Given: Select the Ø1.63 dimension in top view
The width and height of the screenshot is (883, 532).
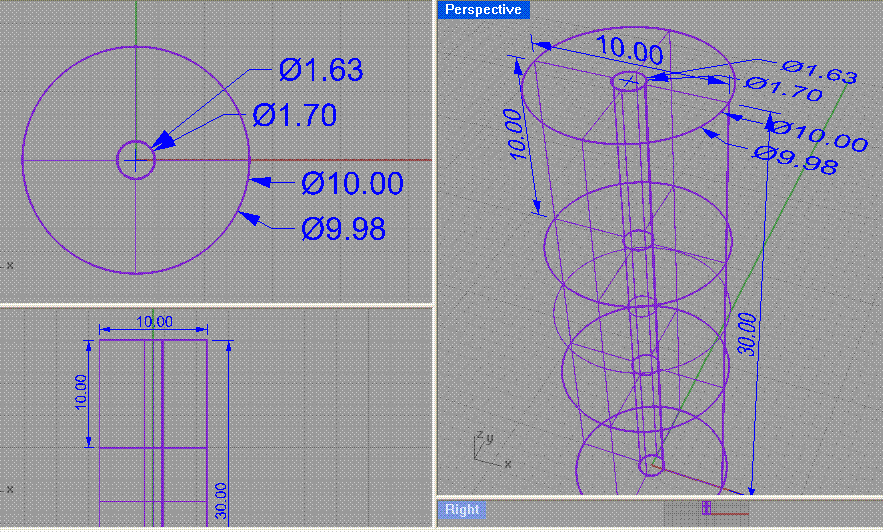Looking at the screenshot, I should tap(321, 70).
